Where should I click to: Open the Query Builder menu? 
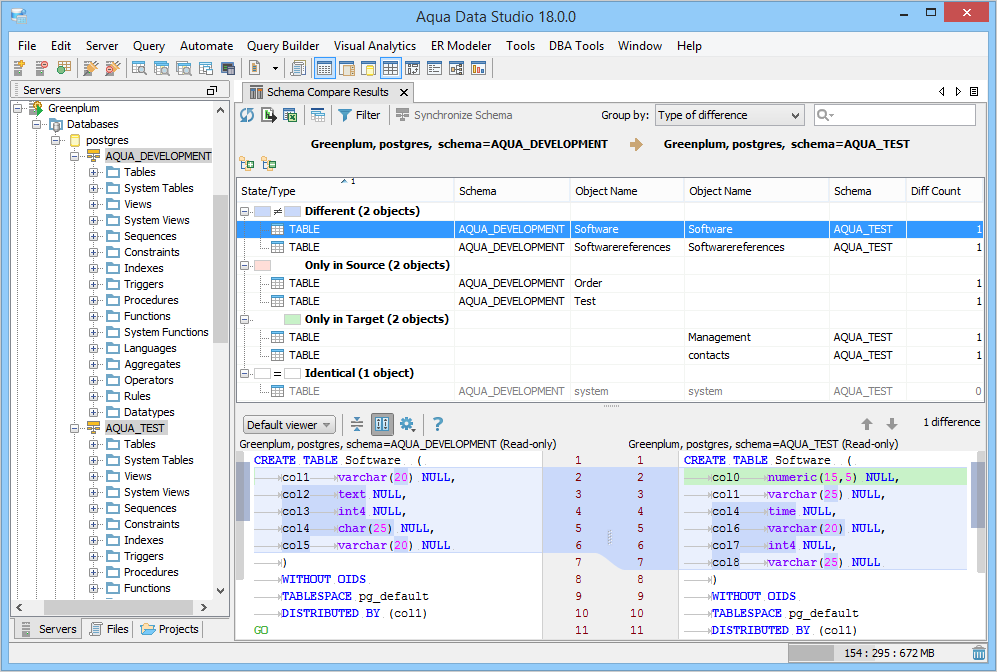(x=283, y=46)
